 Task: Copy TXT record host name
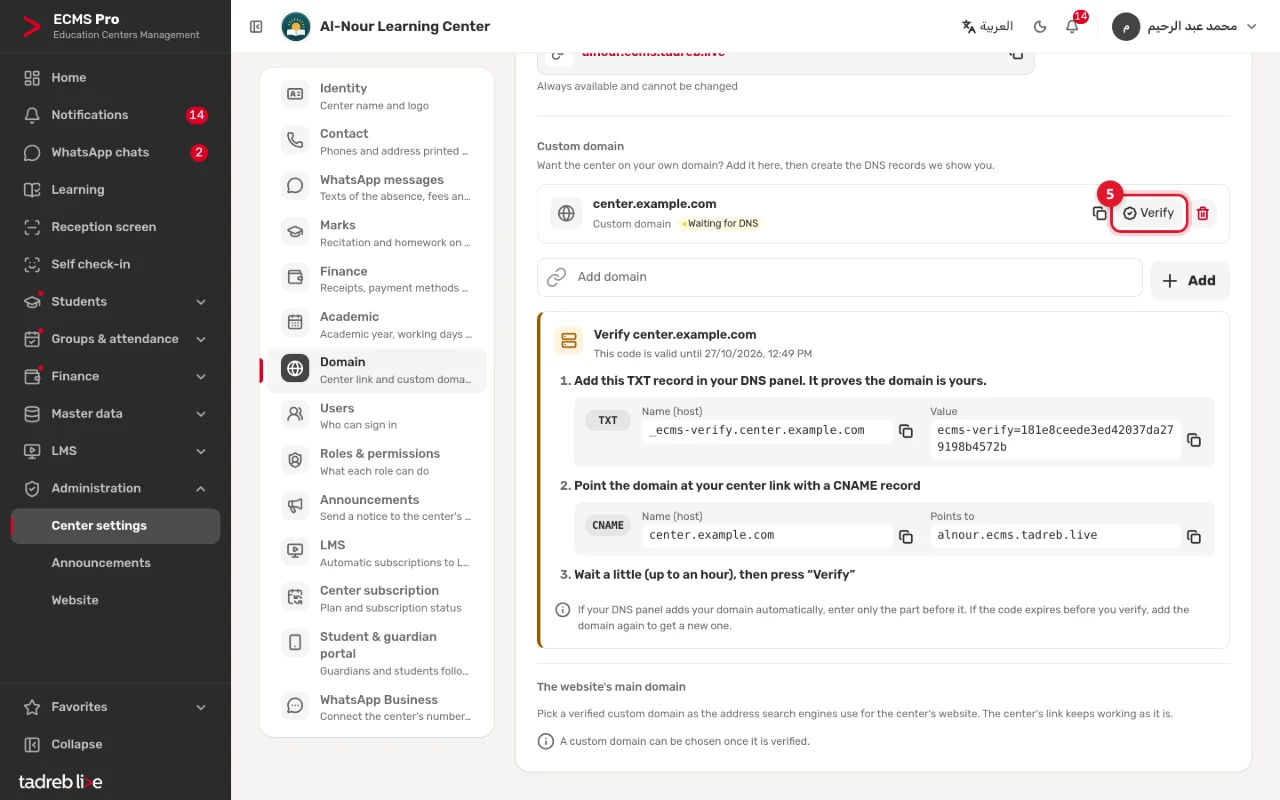[906, 431]
